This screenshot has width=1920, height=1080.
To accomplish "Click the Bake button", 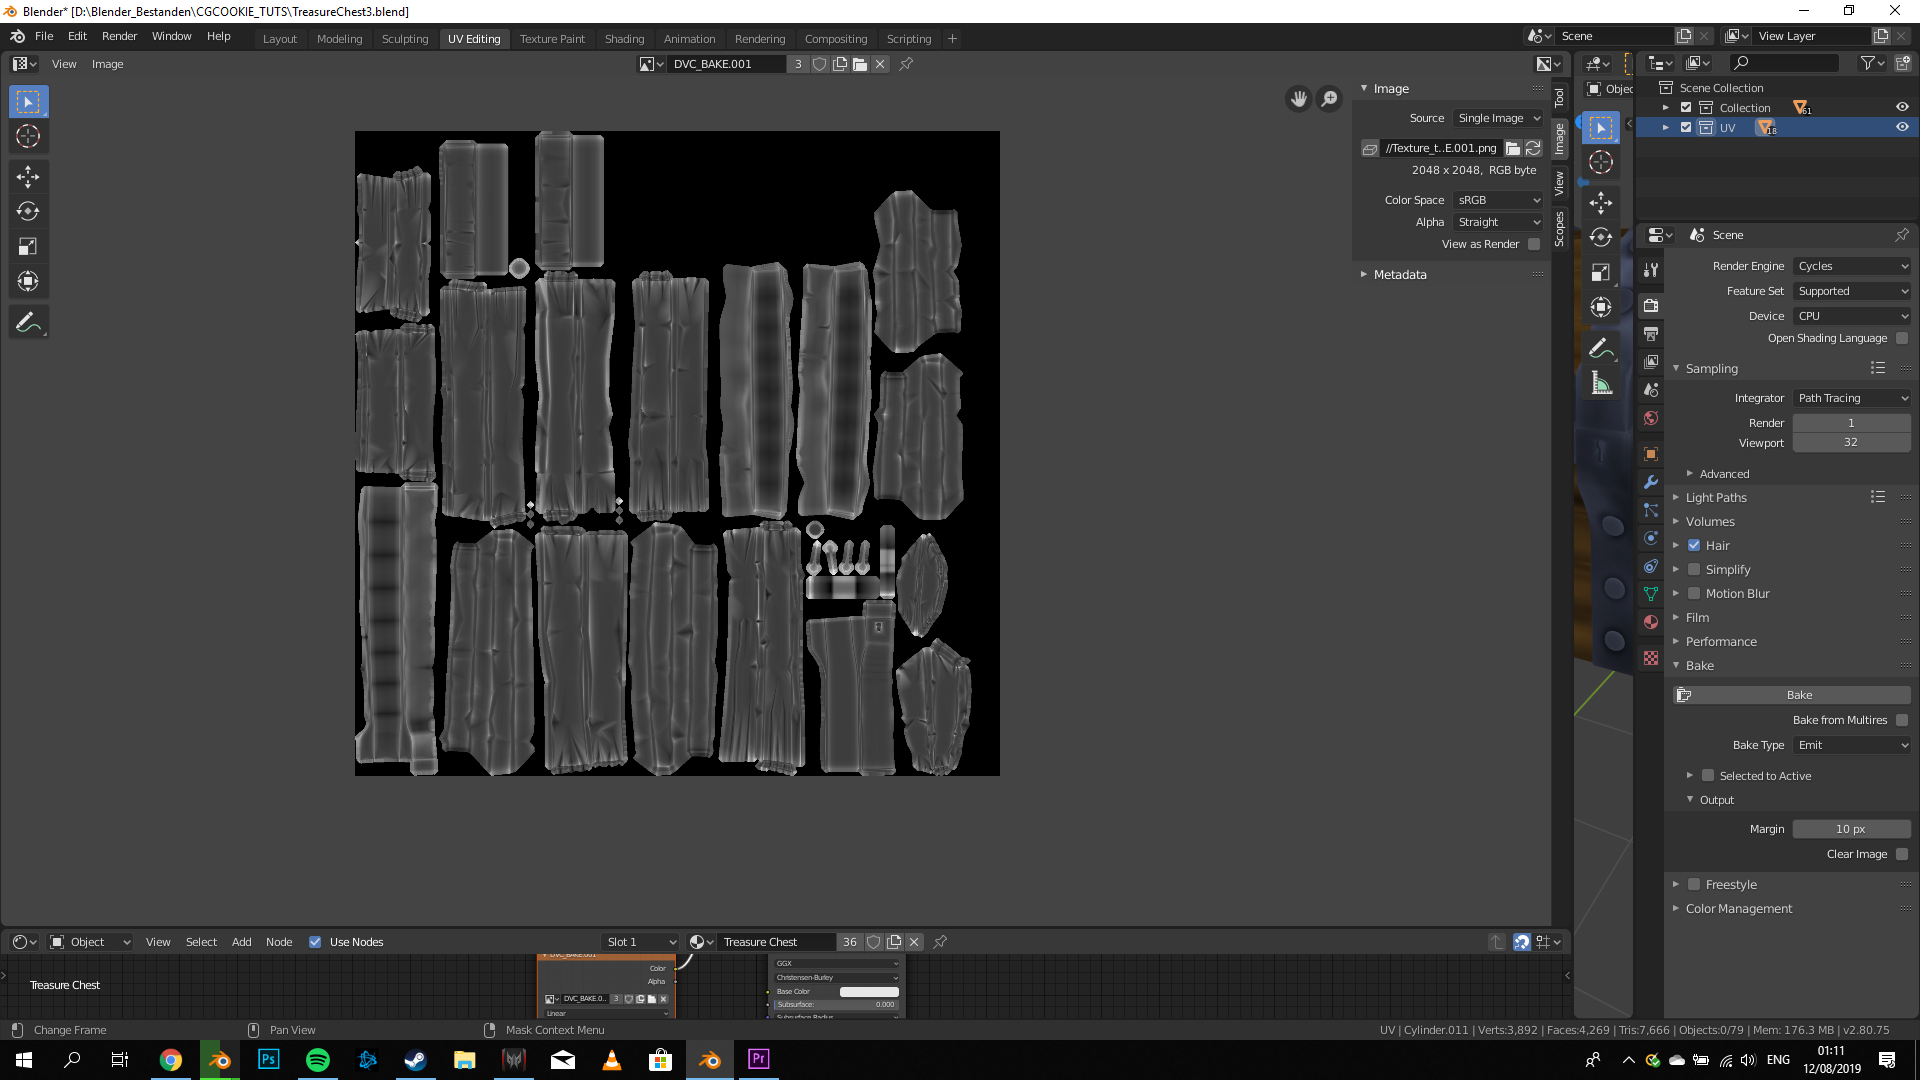I will point(1798,695).
